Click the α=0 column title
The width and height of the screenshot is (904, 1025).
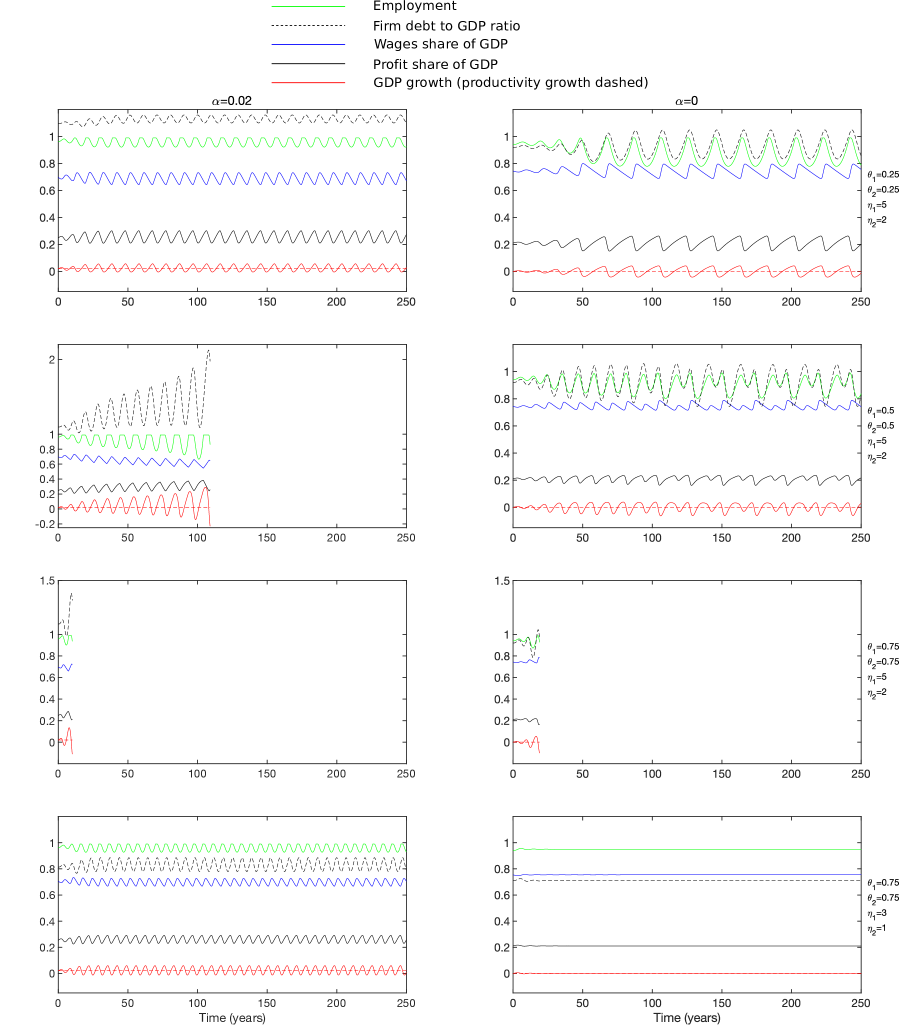(x=686, y=101)
